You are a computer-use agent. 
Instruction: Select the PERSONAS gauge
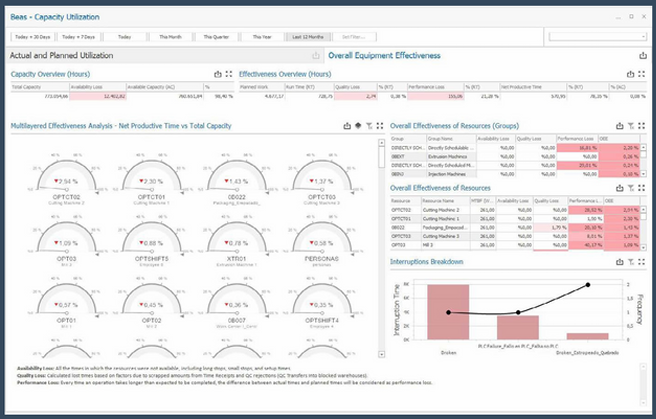click(322, 242)
